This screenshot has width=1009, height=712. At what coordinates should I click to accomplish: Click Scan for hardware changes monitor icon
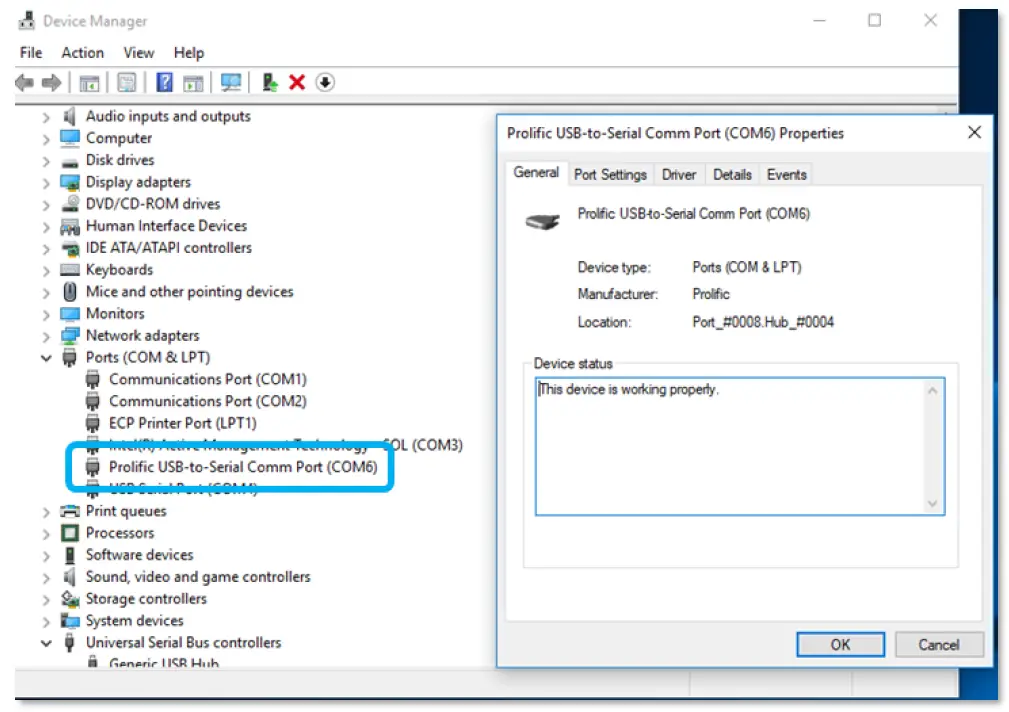230,82
